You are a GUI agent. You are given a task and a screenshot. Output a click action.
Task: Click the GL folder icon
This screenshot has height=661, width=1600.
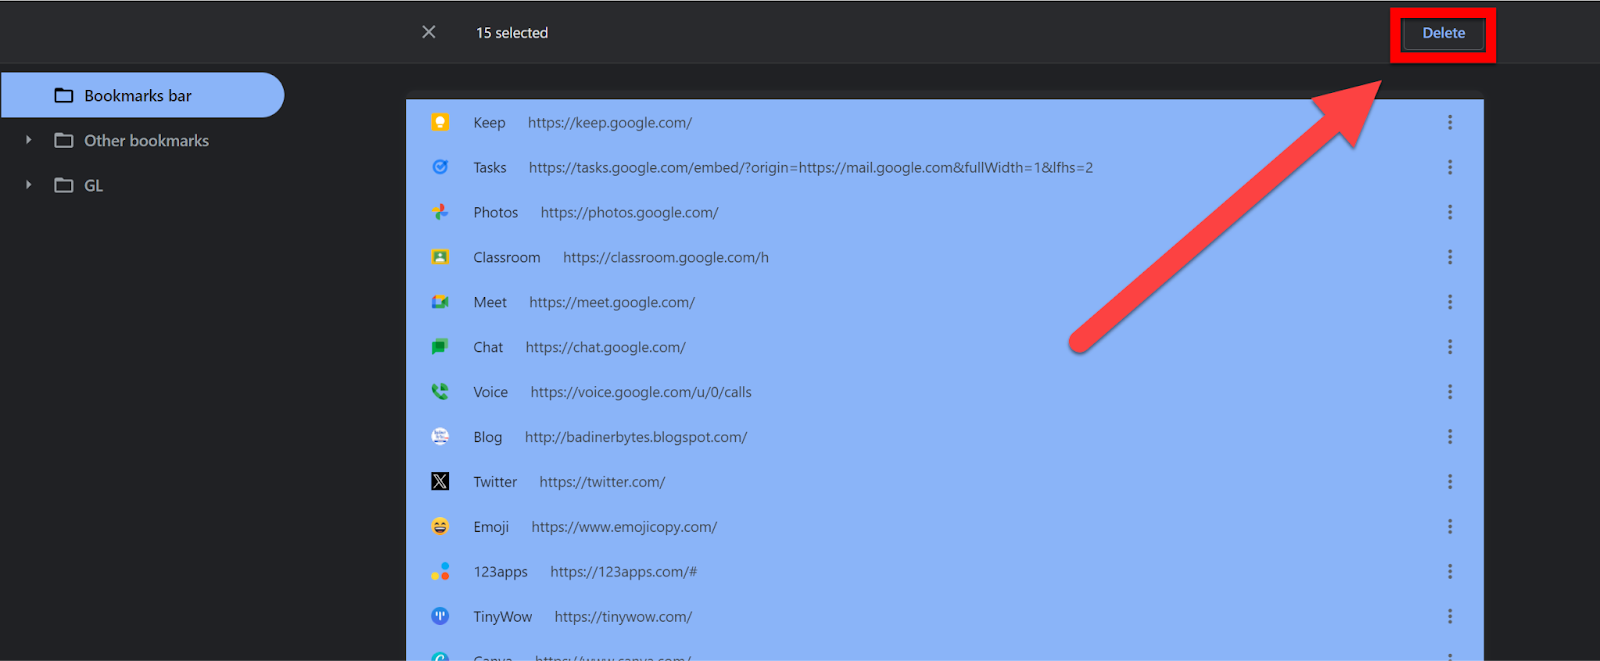[x=64, y=186]
